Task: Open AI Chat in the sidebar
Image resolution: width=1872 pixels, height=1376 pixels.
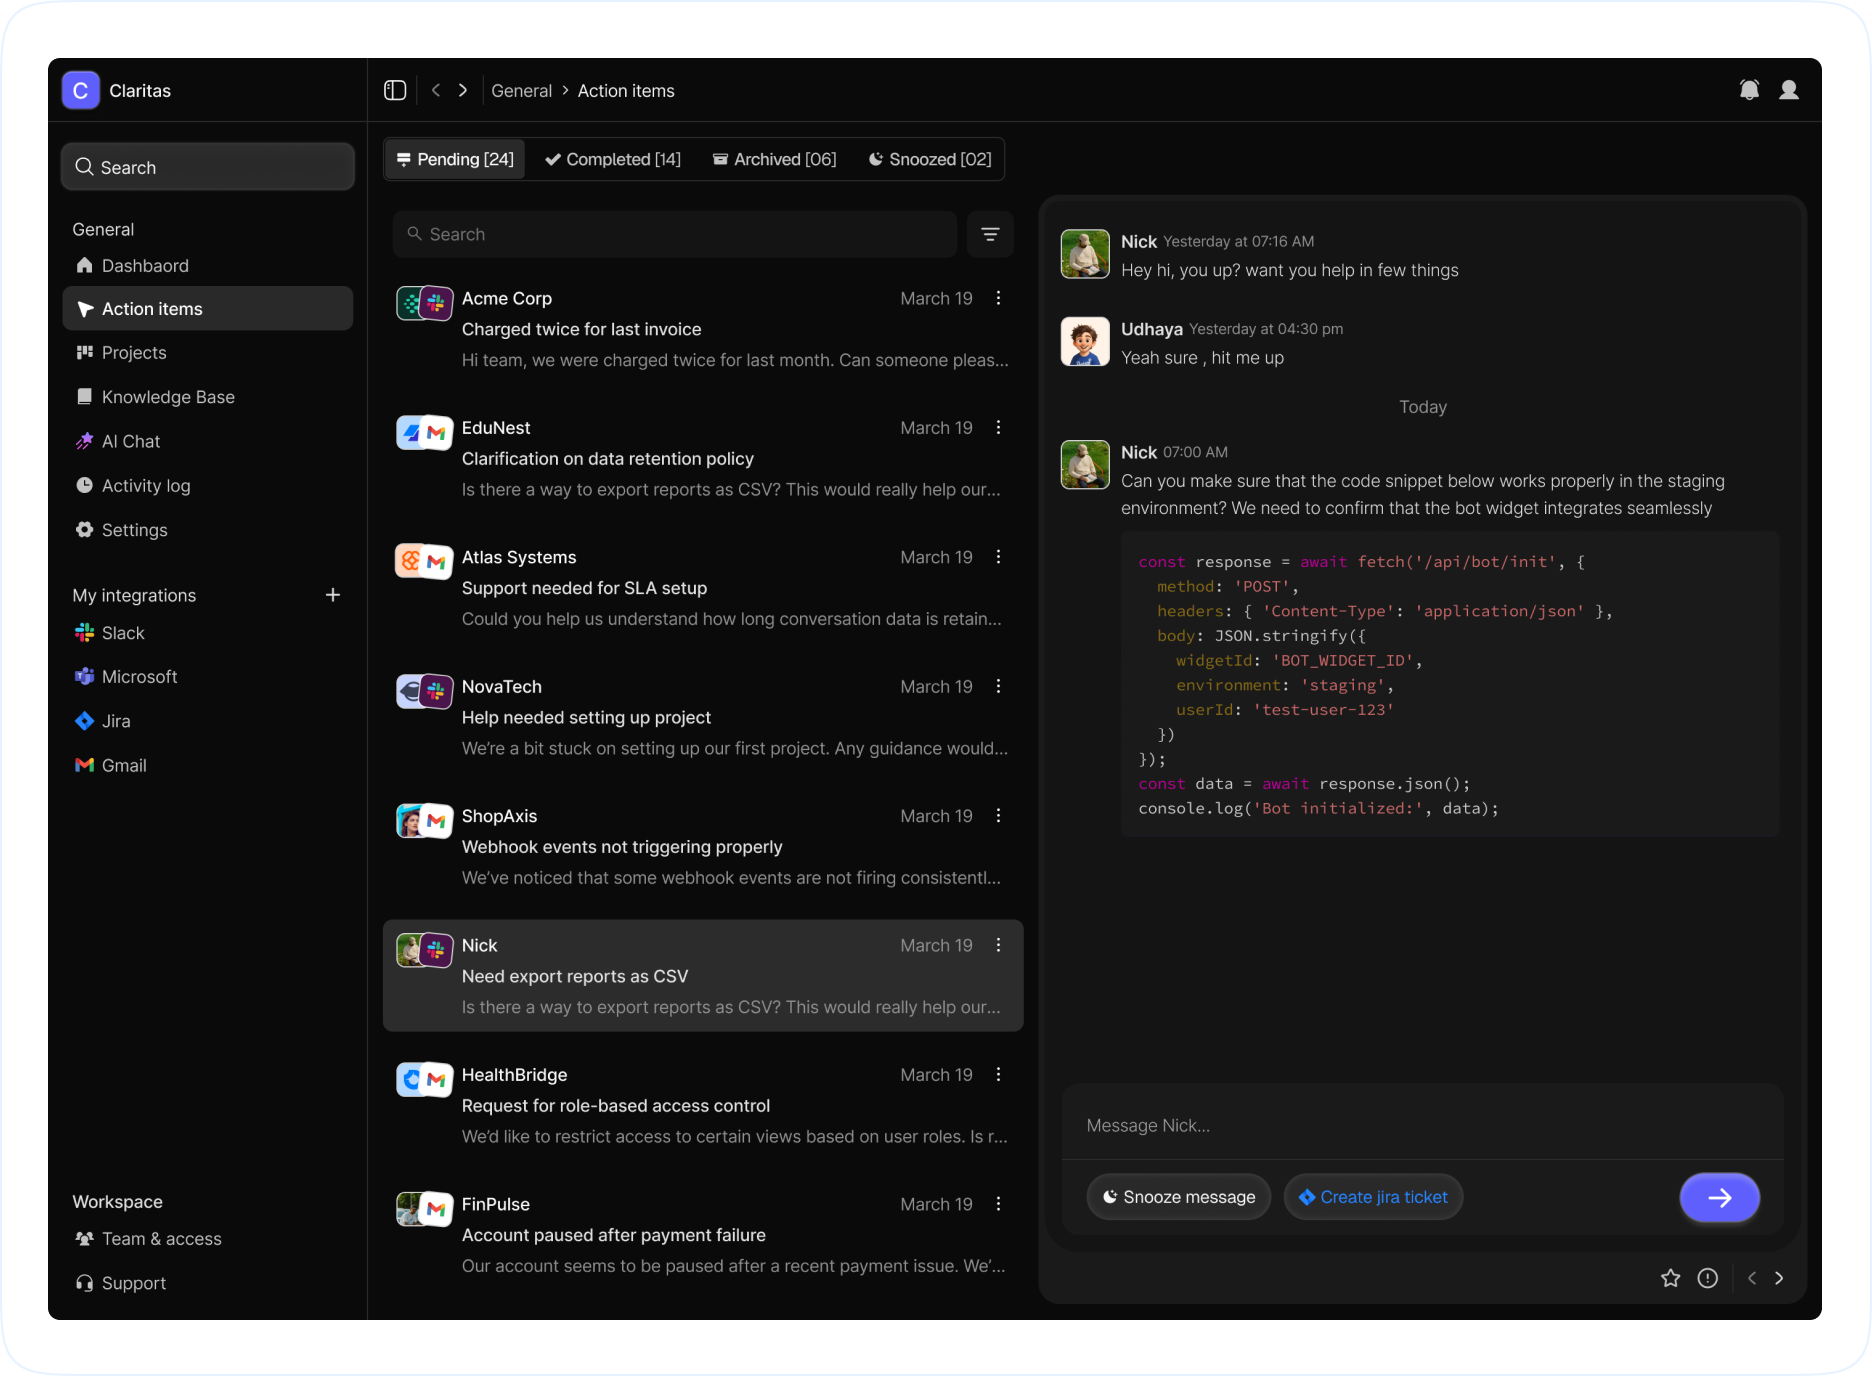Action: pos(207,441)
